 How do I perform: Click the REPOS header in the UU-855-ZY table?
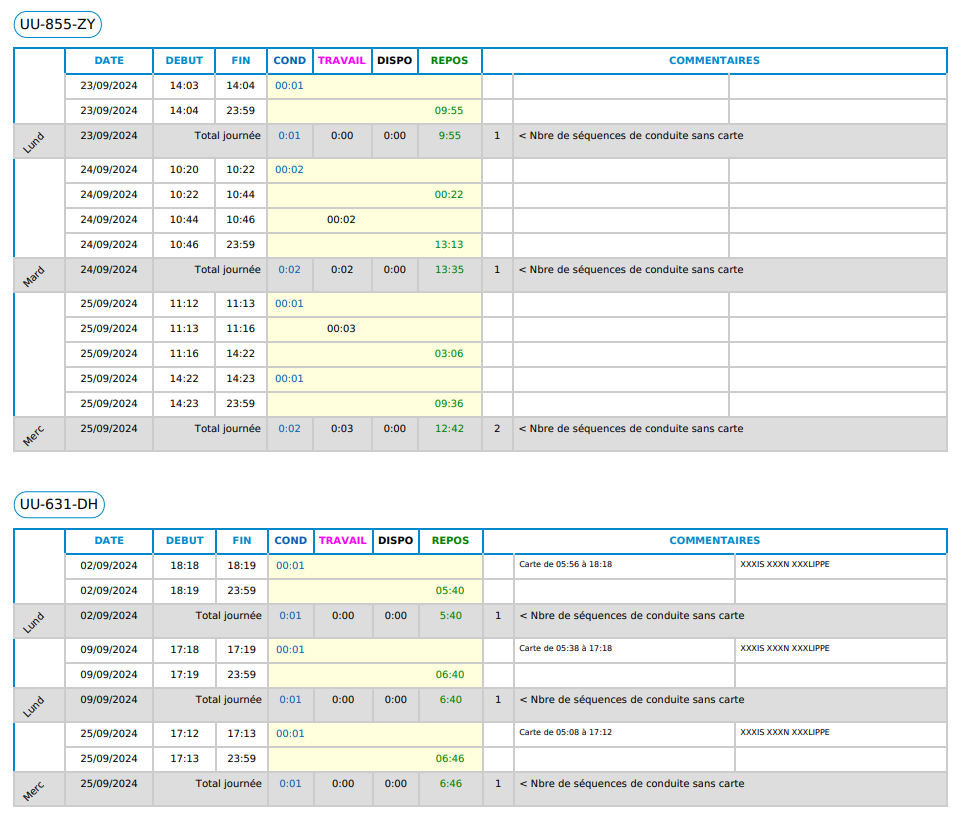pyautogui.click(x=449, y=61)
